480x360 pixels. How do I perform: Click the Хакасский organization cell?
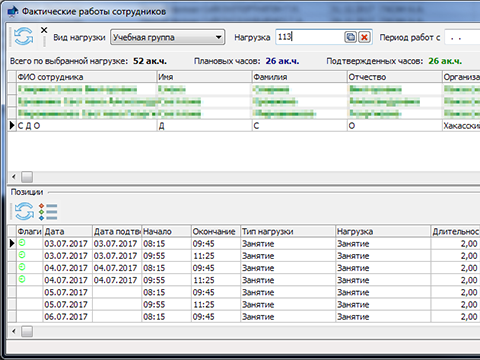tap(461, 126)
